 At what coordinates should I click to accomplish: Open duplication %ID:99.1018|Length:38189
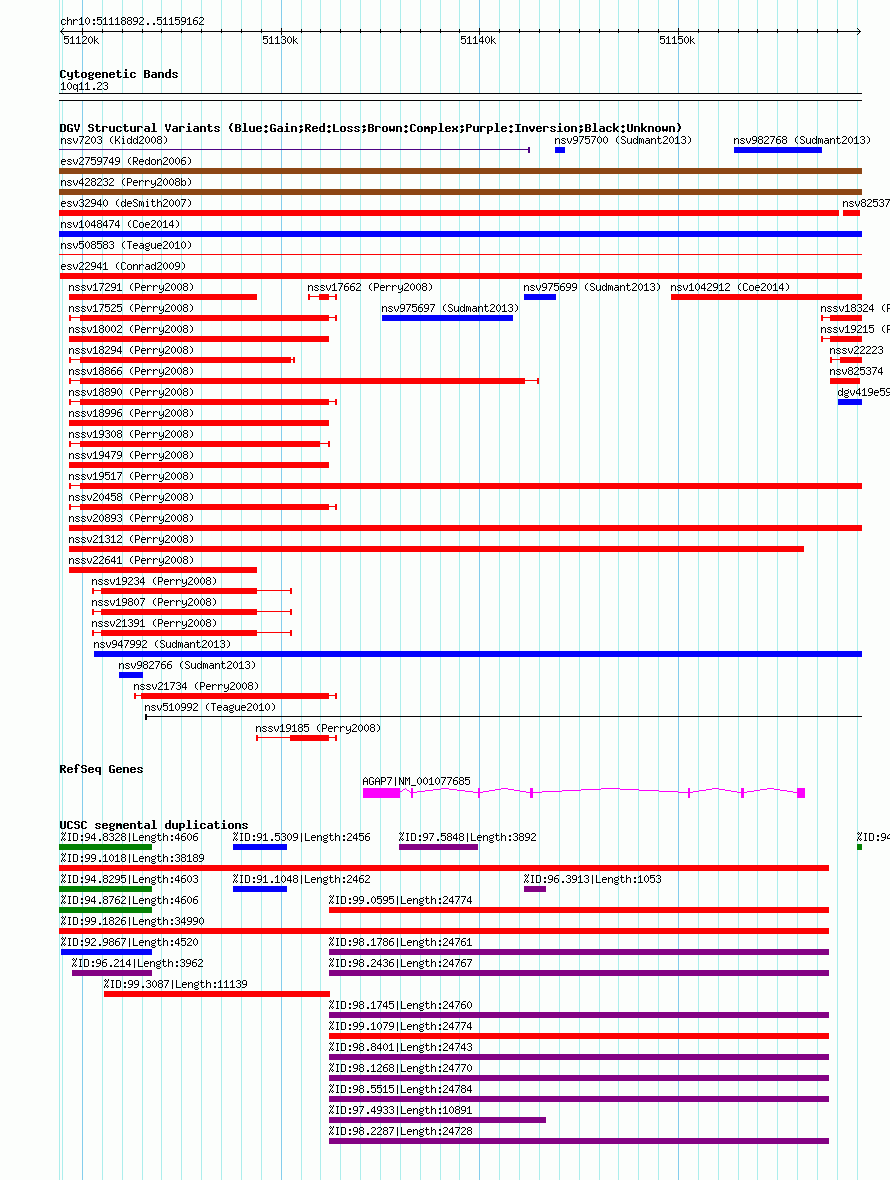[x=445, y=869]
